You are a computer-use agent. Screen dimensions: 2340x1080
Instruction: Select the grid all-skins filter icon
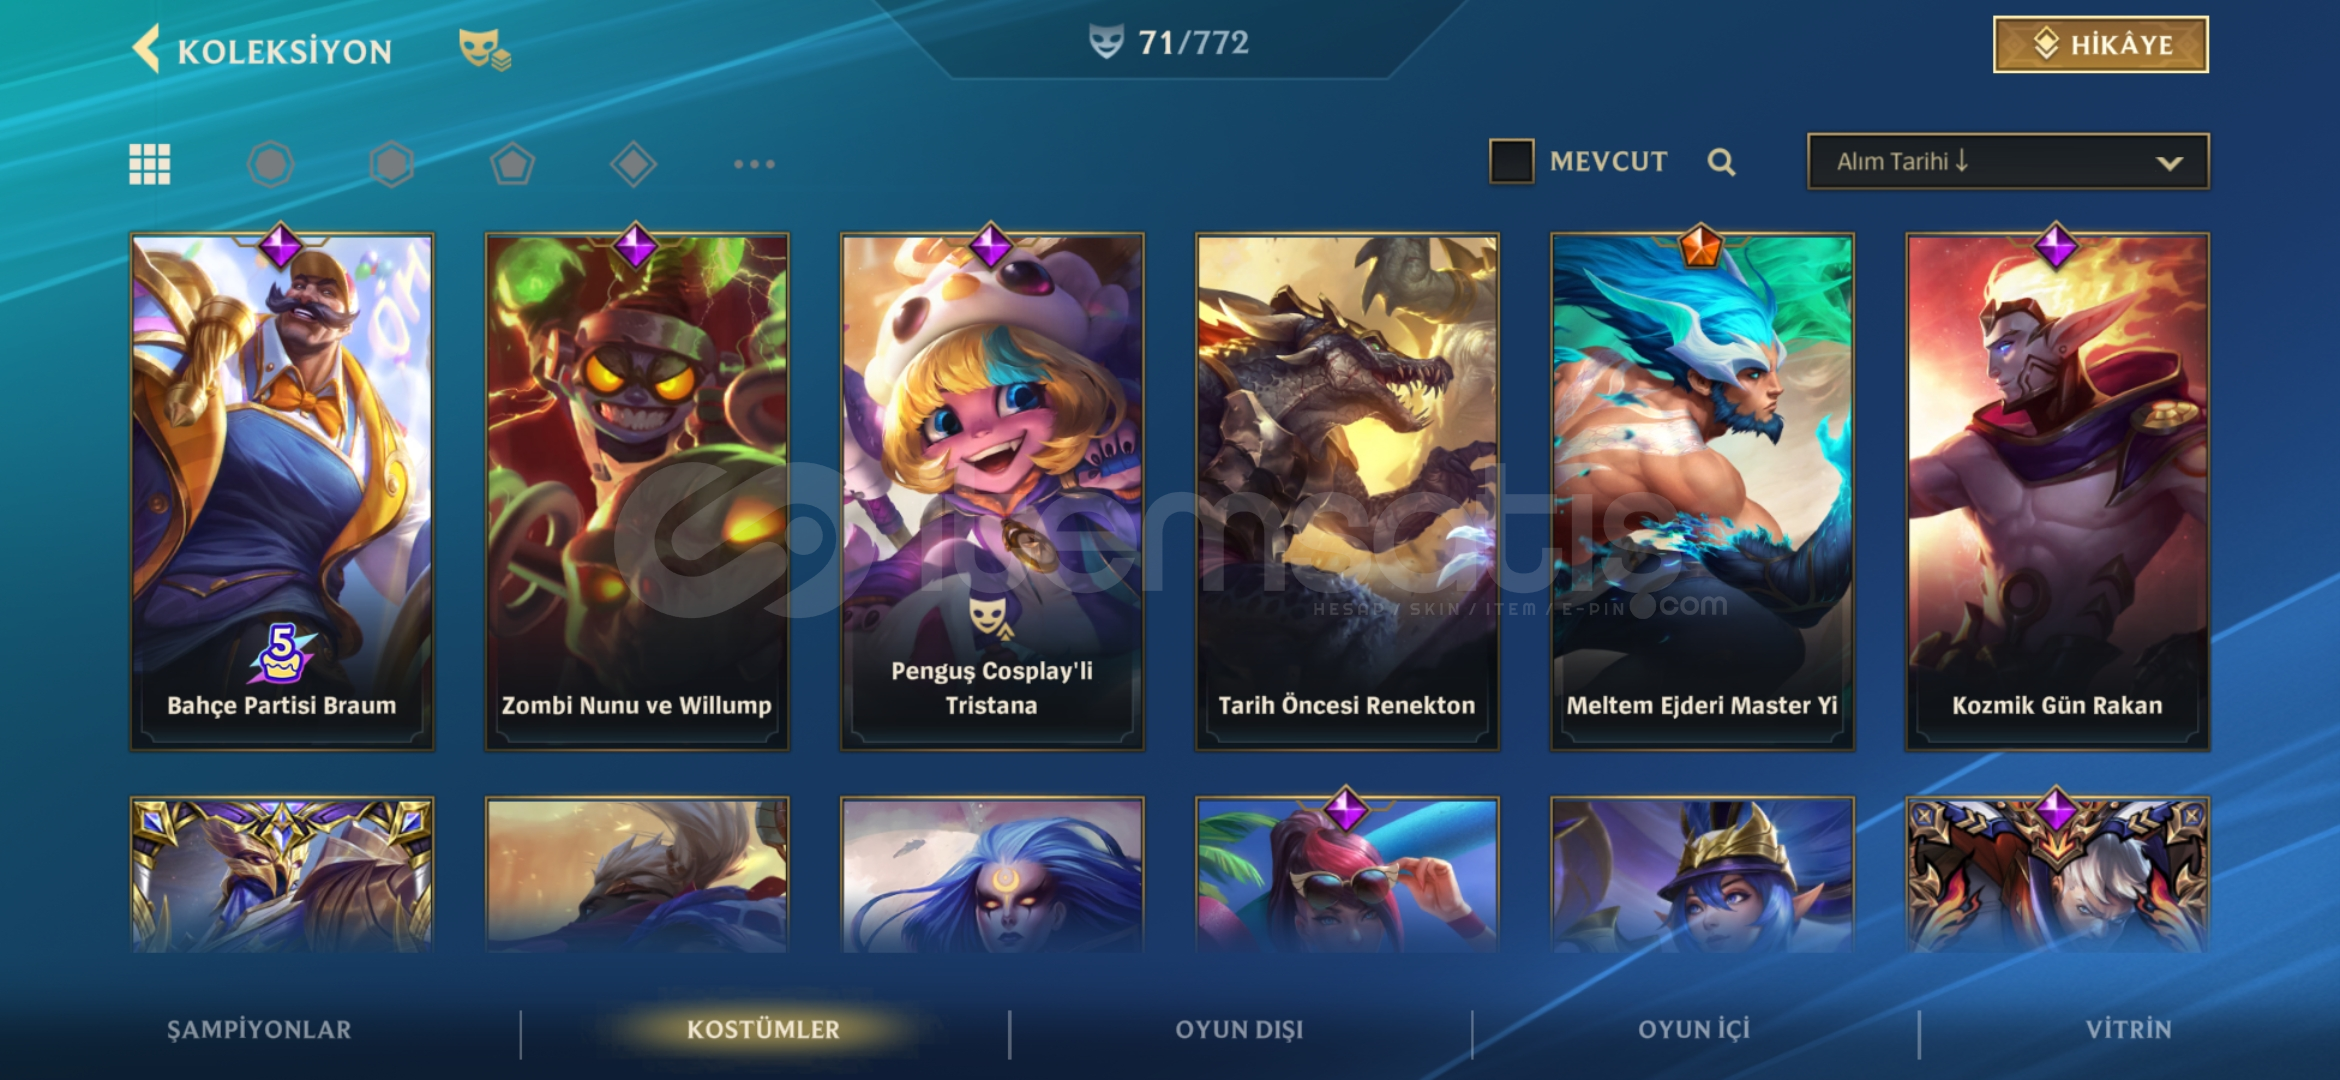(x=150, y=164)
